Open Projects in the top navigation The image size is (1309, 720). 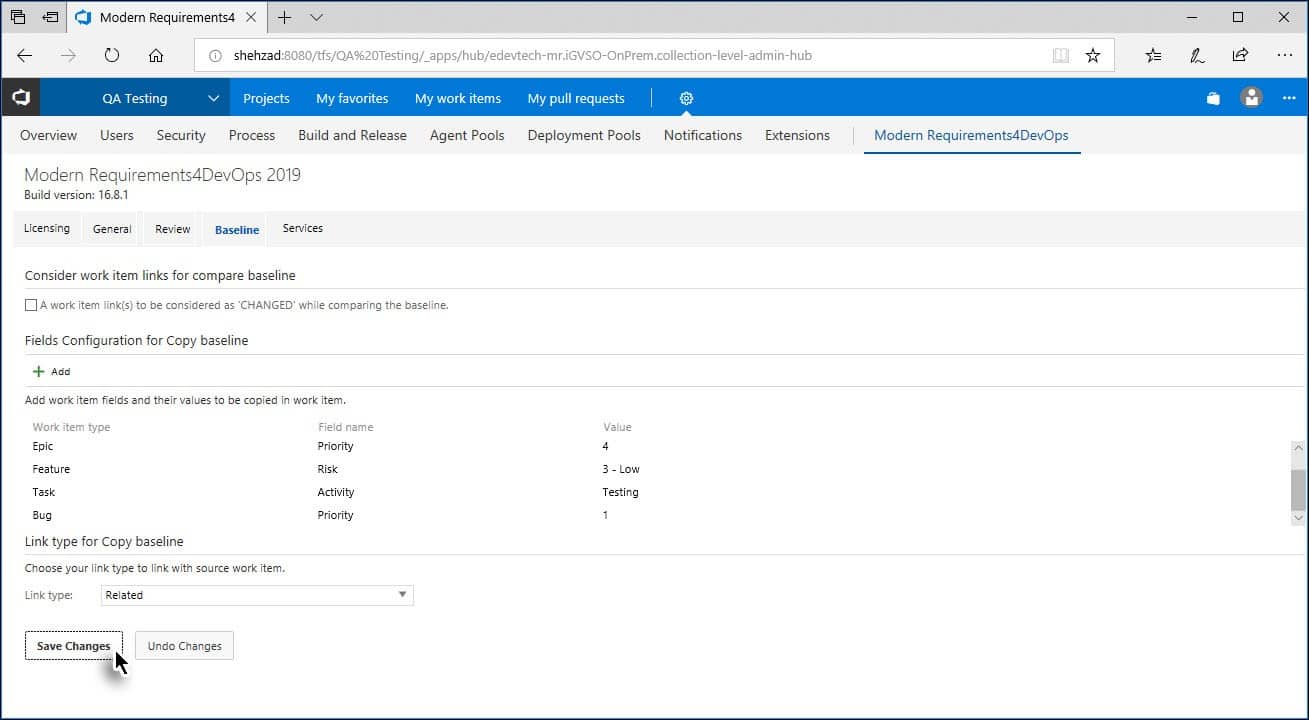[x=266, y=98]
